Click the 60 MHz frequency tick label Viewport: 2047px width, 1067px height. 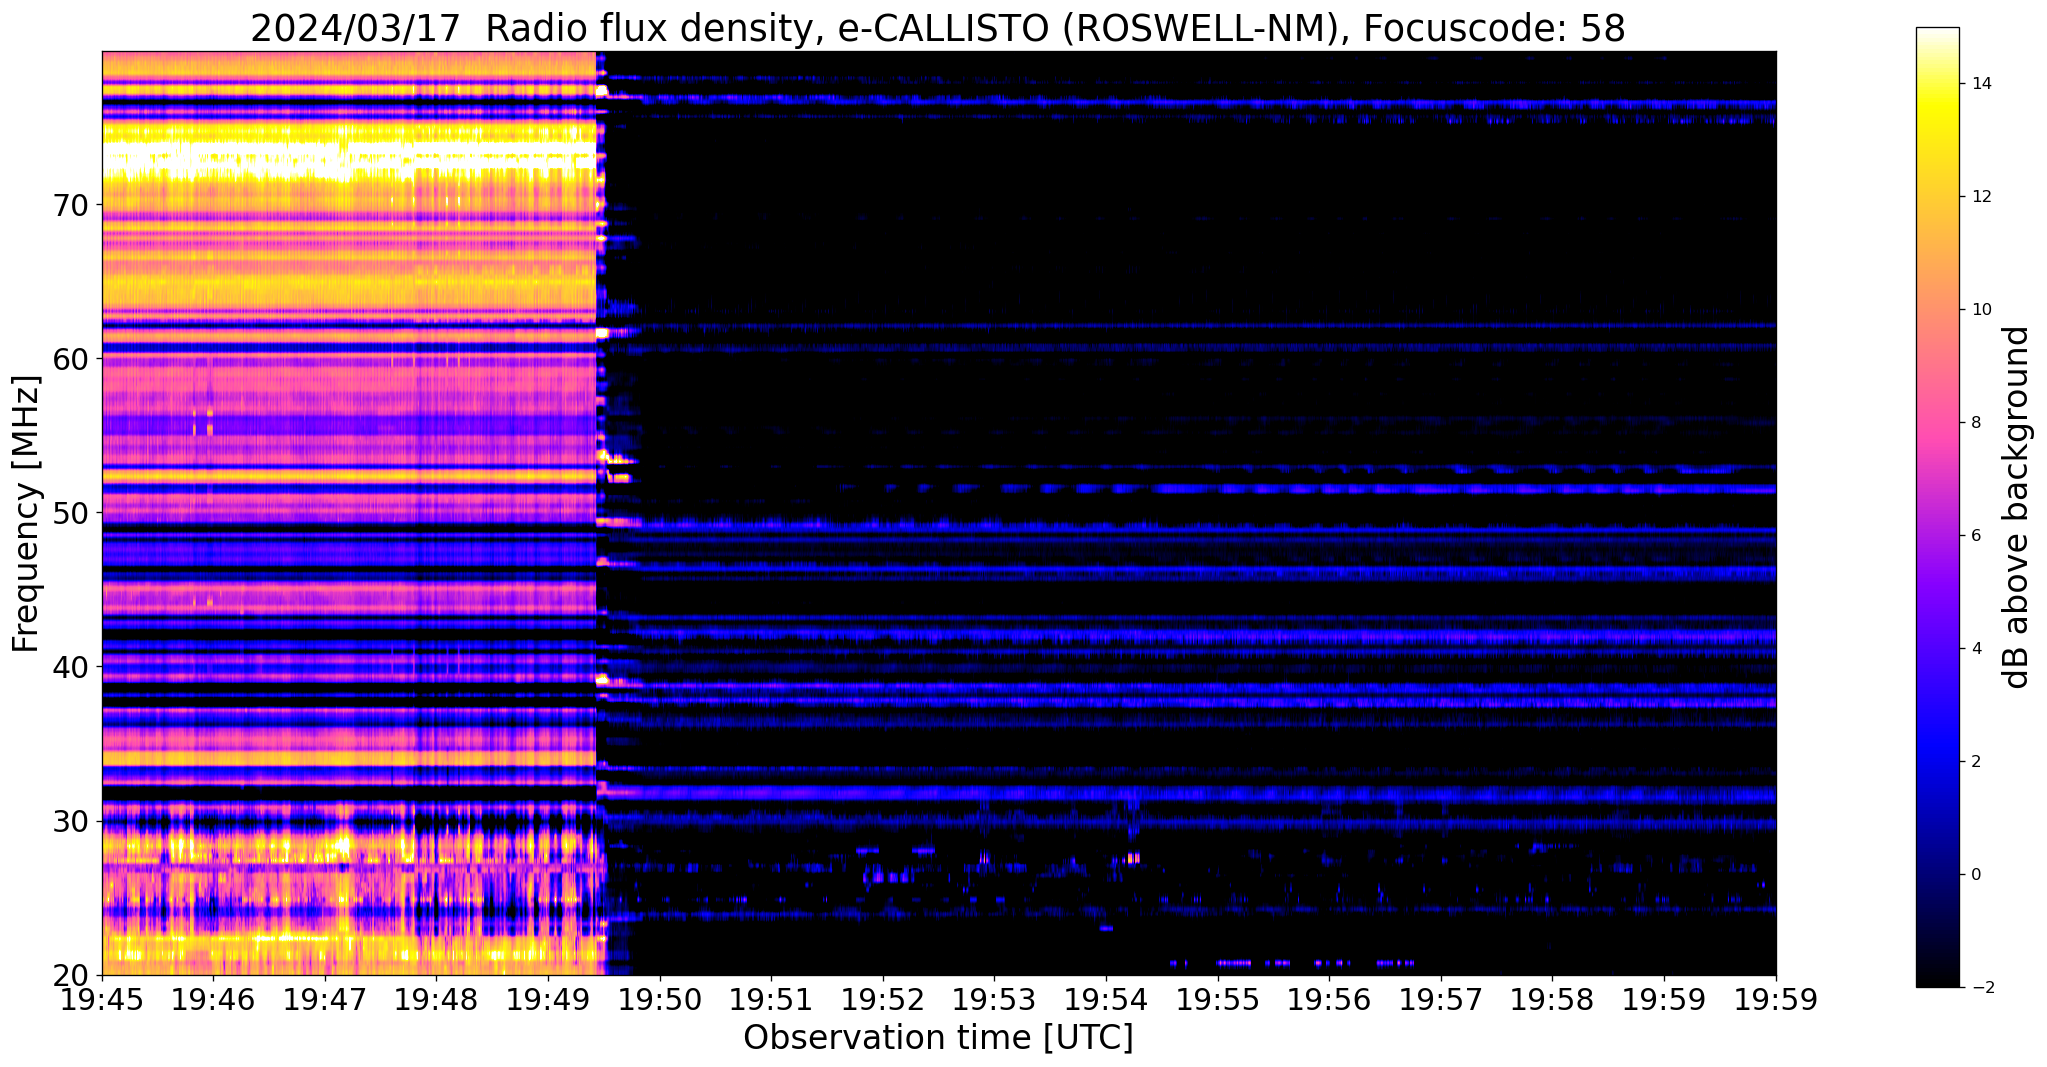pos(71,359)
